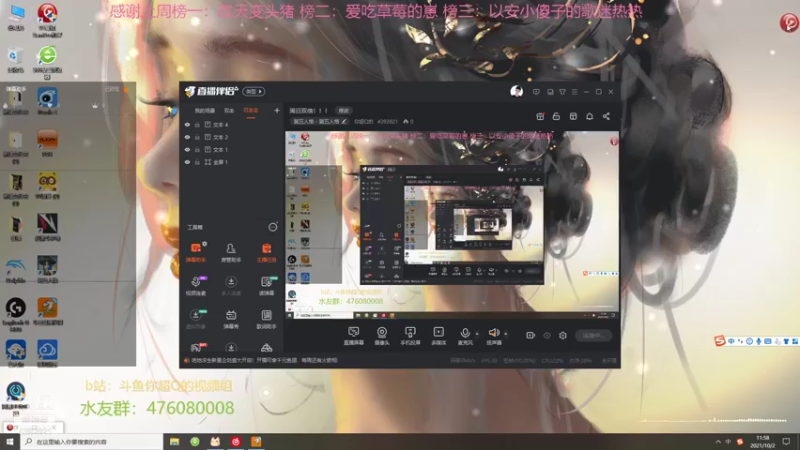Hide the 全屏 1 layer
Screen dimensions: 800x450
tap(187, 162)
